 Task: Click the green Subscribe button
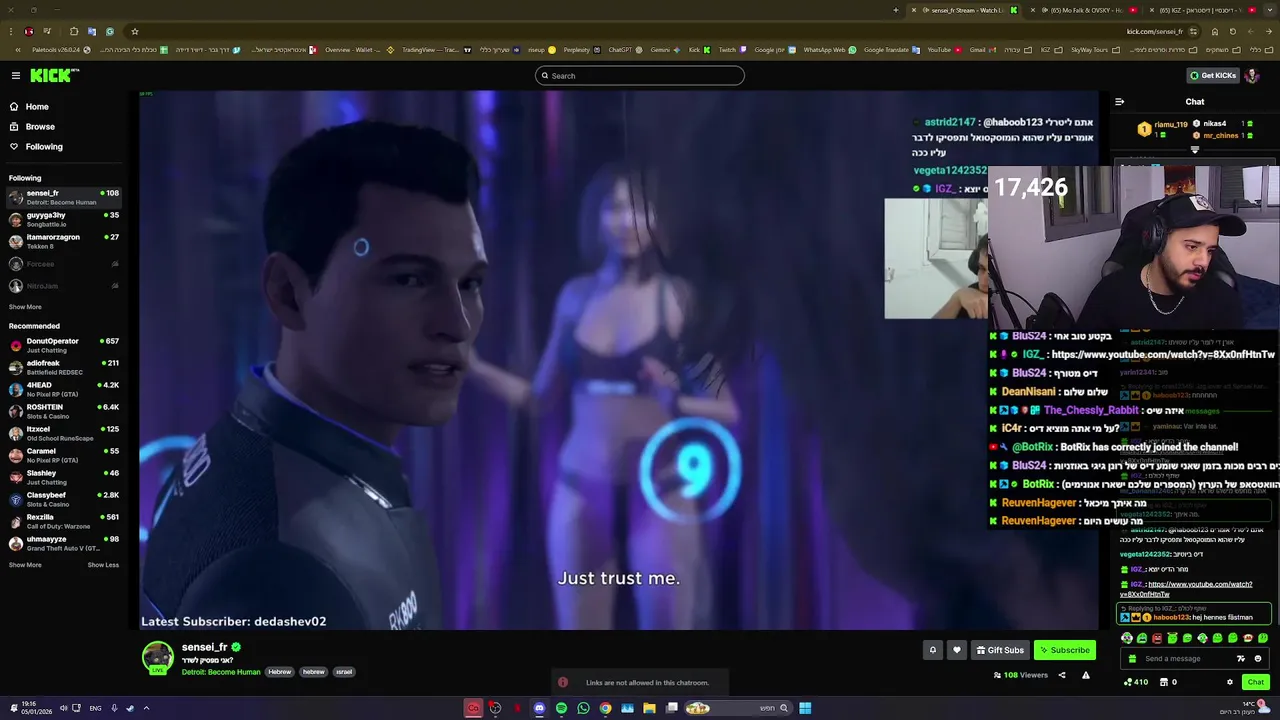click(1065, 650)
